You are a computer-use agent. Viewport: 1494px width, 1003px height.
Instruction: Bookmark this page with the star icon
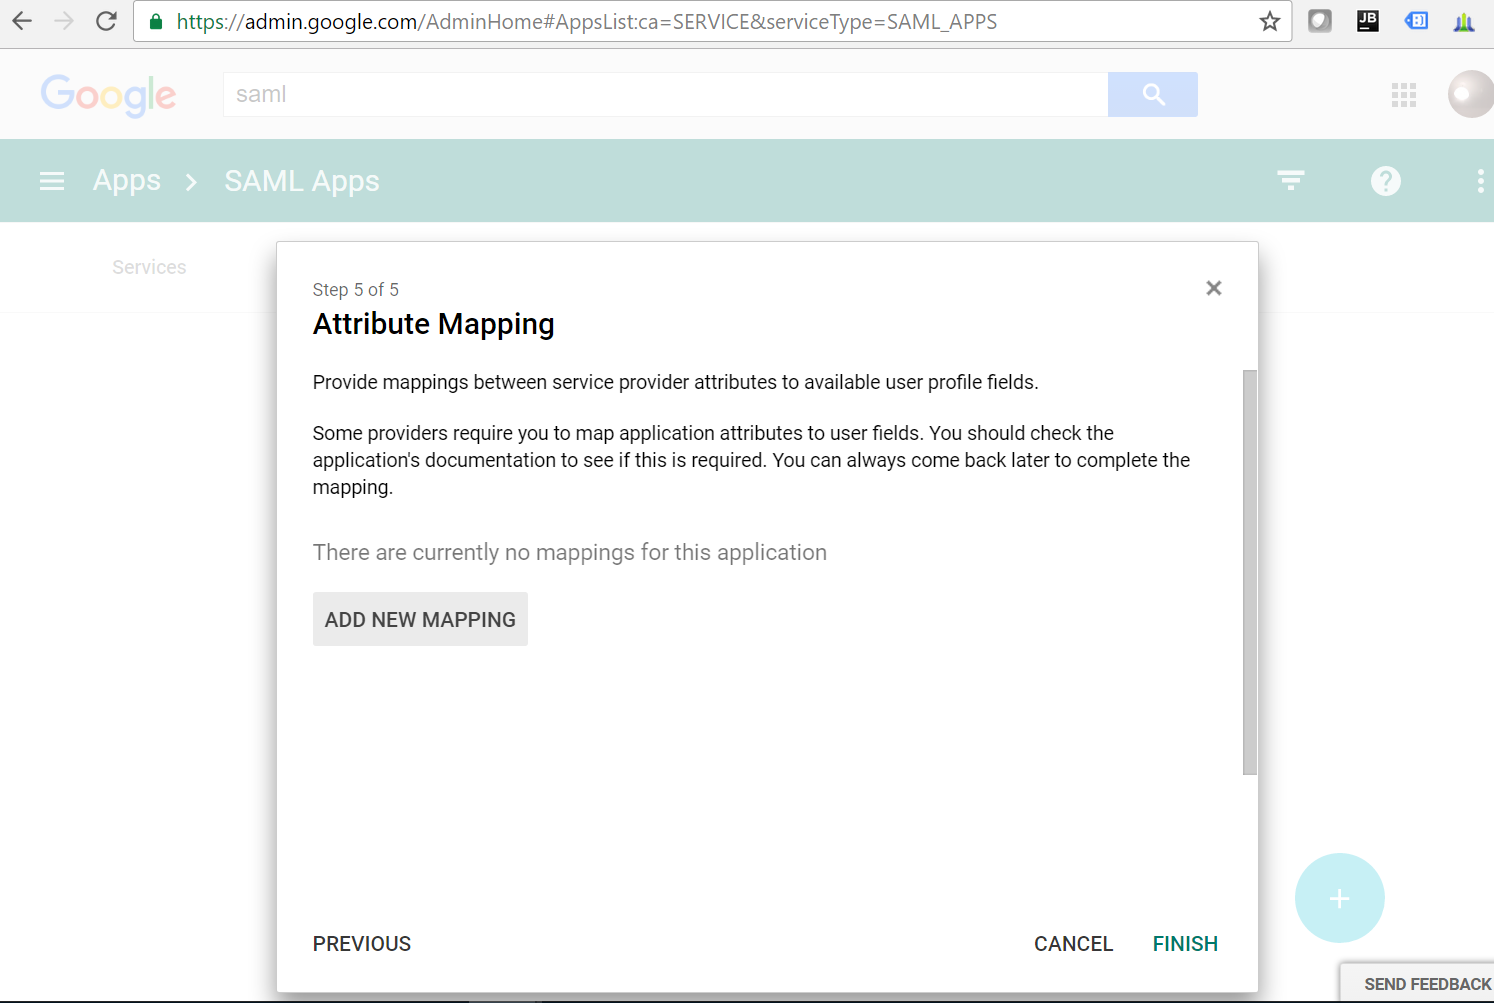point(1270,20)
